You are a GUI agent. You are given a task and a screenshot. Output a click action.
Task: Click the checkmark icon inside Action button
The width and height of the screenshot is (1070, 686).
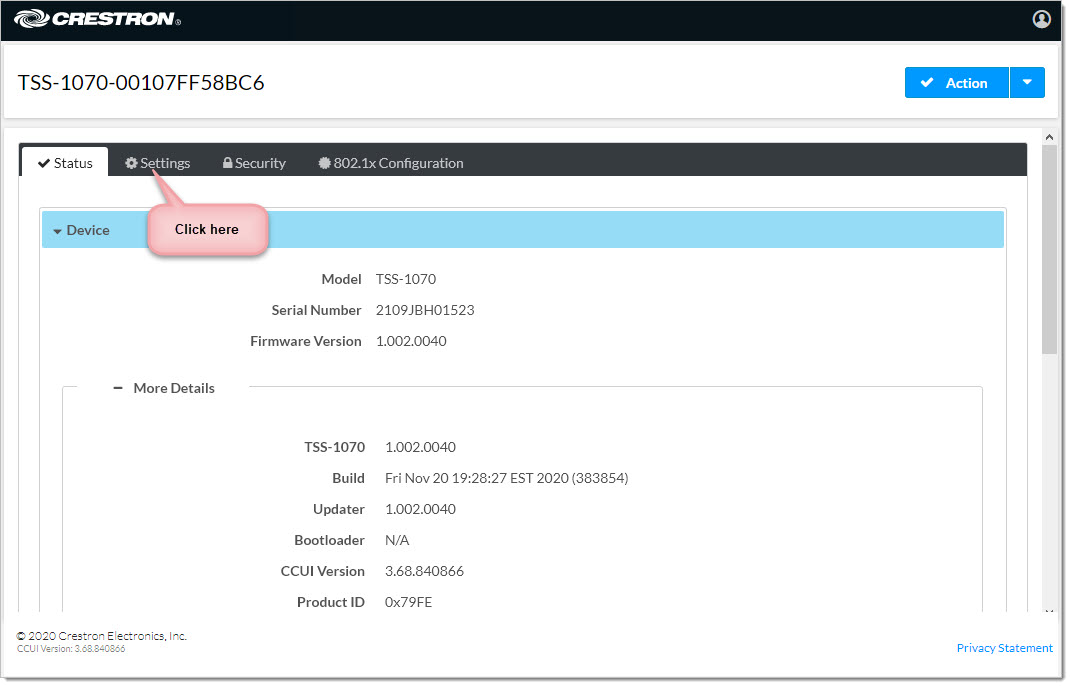(927, 83)
